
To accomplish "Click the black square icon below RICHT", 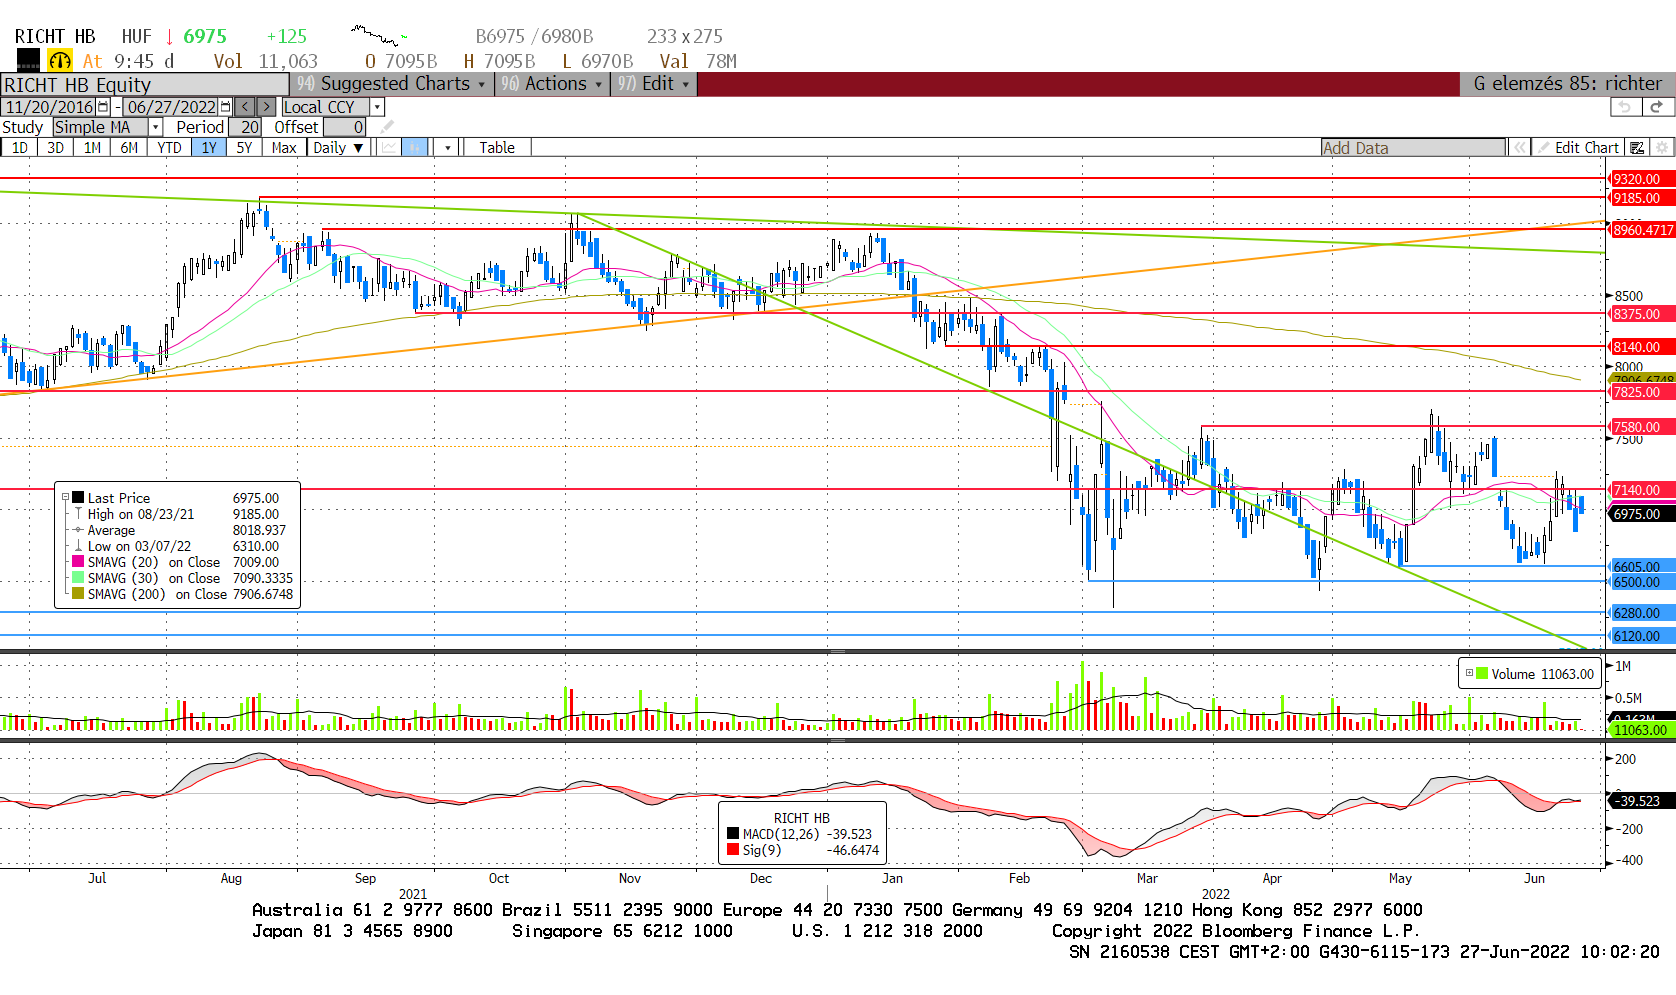I will [x=28, y=60].
